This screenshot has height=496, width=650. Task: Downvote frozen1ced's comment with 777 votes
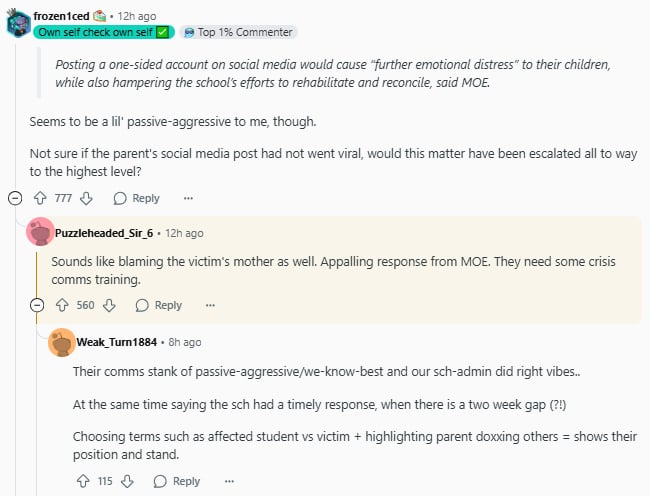[x=86, y=198]
